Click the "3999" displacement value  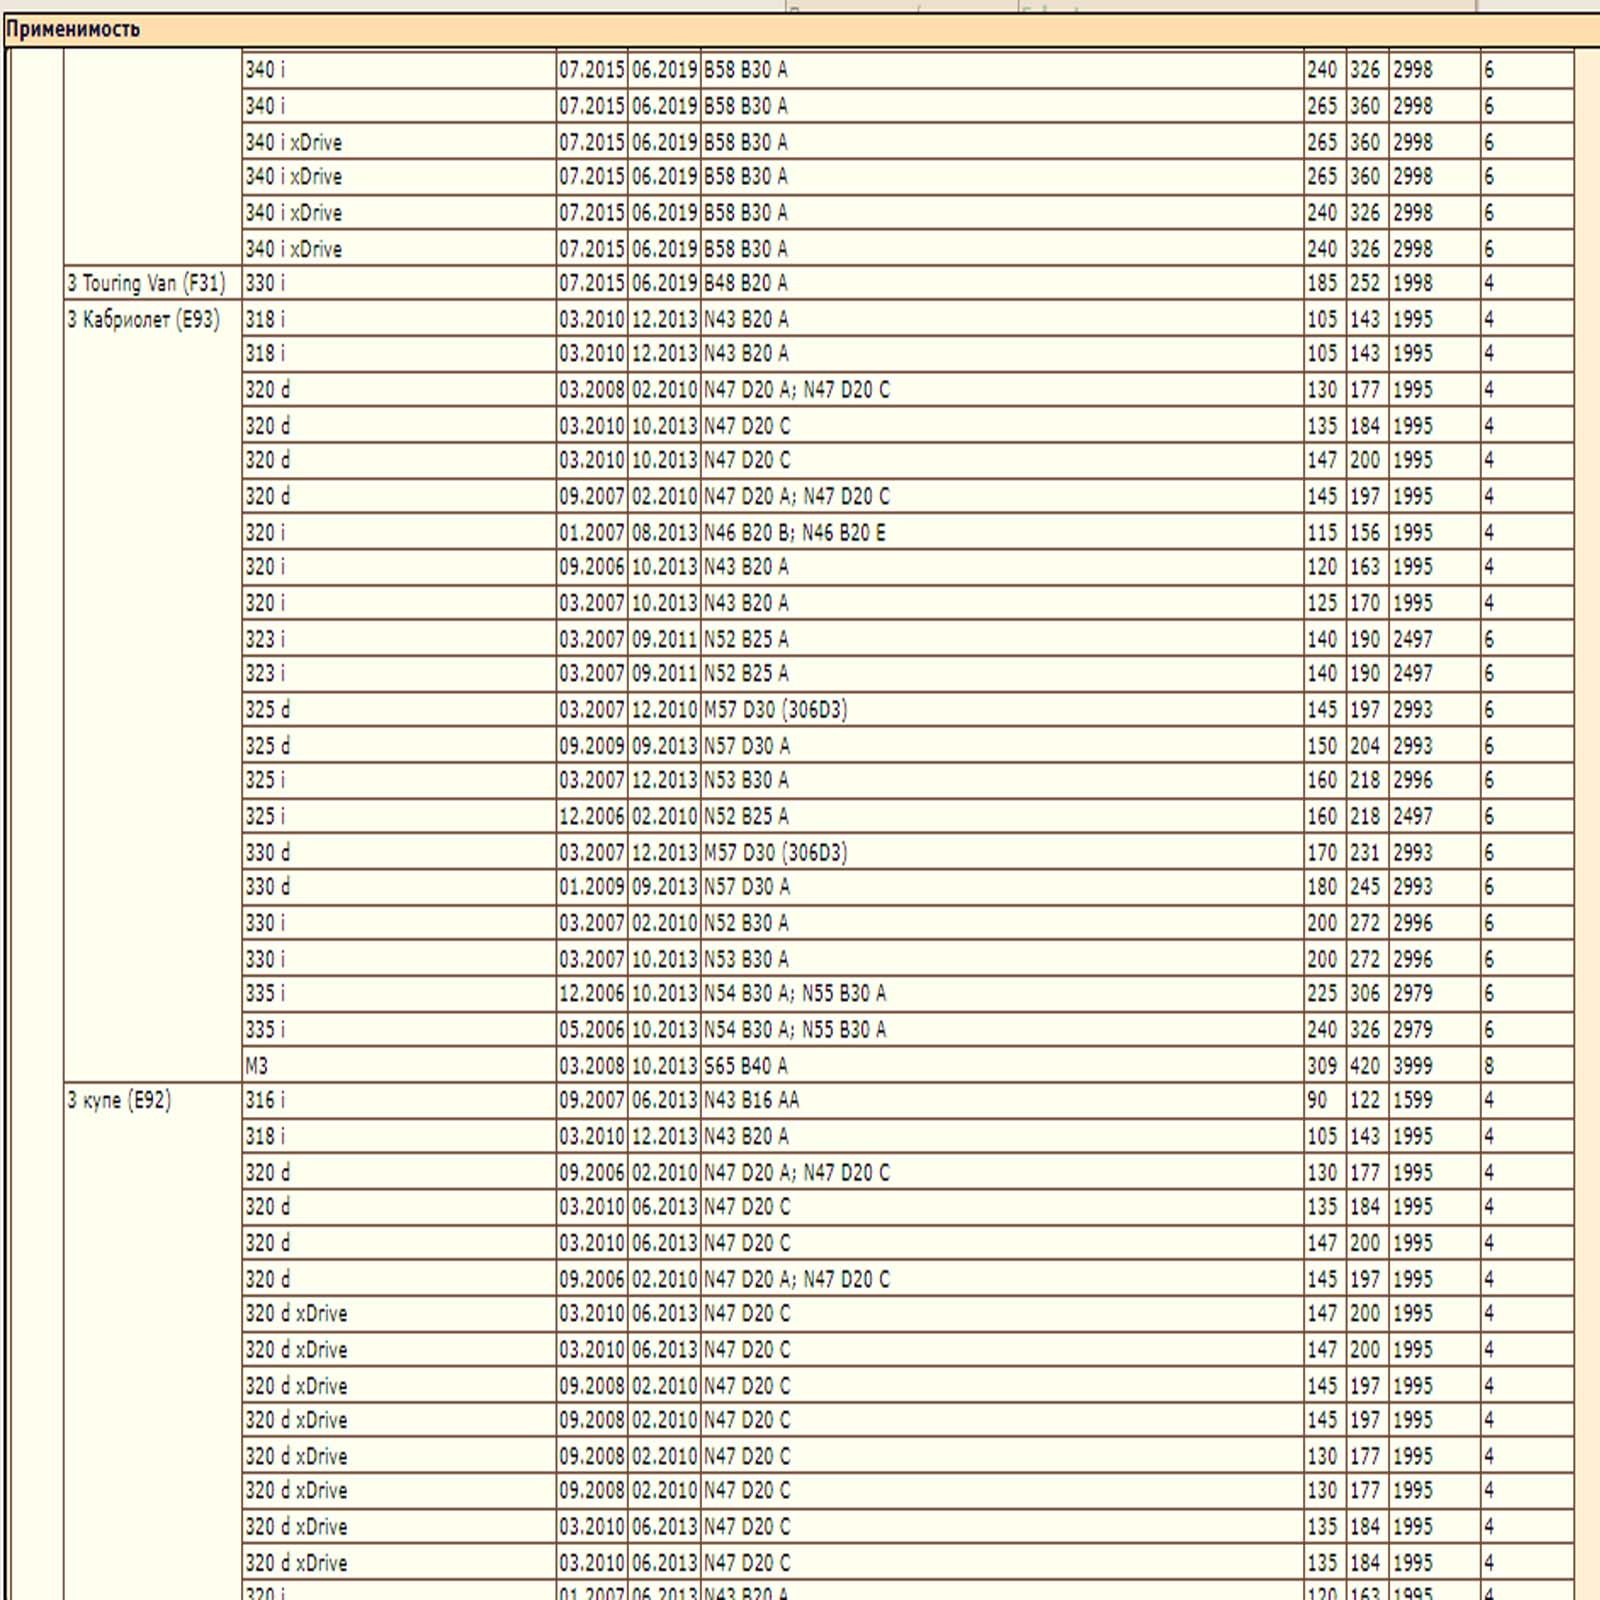pyautogui.click(x=1412, y=1066)
